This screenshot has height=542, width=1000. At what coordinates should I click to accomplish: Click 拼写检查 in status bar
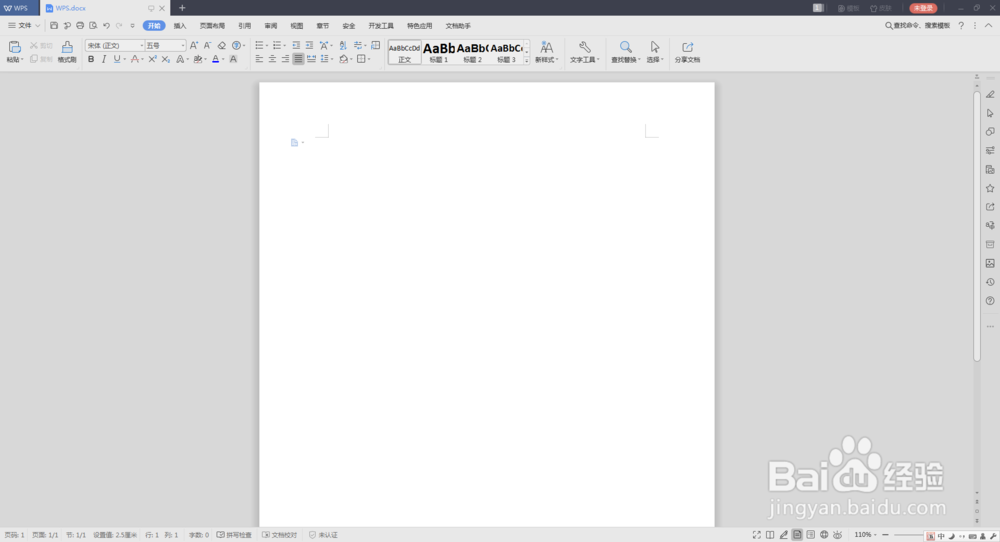pos(235,535)
